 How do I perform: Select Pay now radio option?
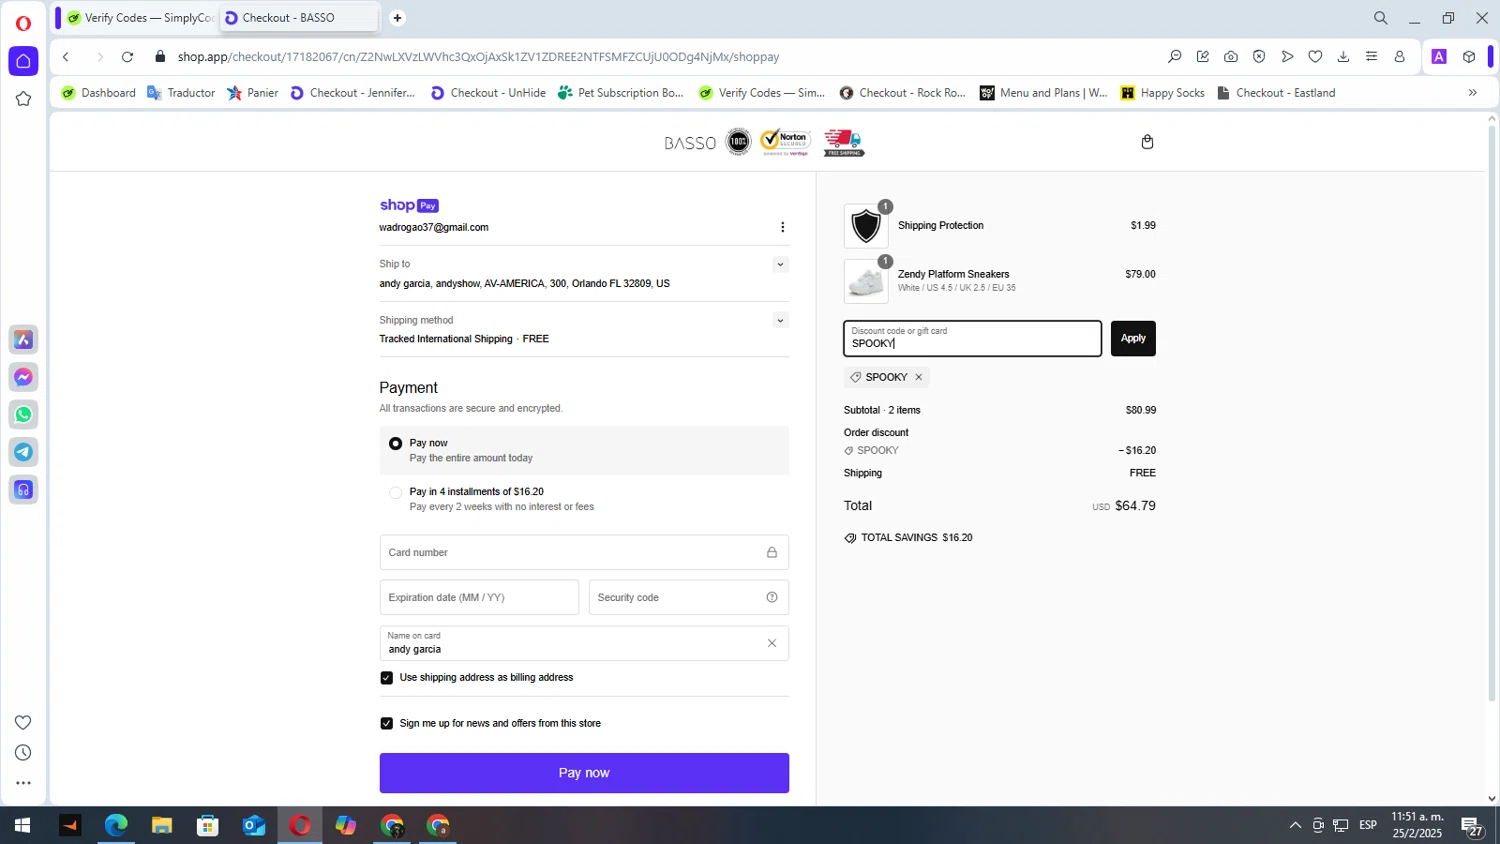click(395, 443)
